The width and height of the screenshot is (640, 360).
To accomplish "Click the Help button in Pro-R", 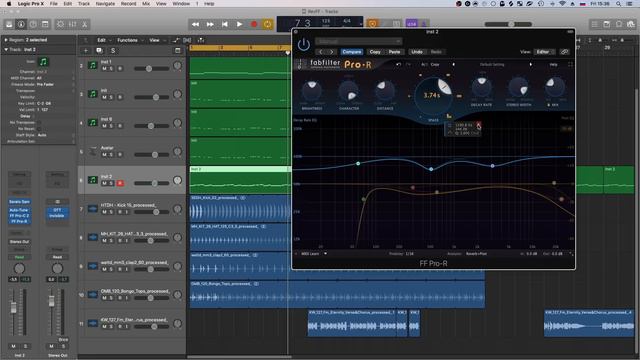I will 553,64.
